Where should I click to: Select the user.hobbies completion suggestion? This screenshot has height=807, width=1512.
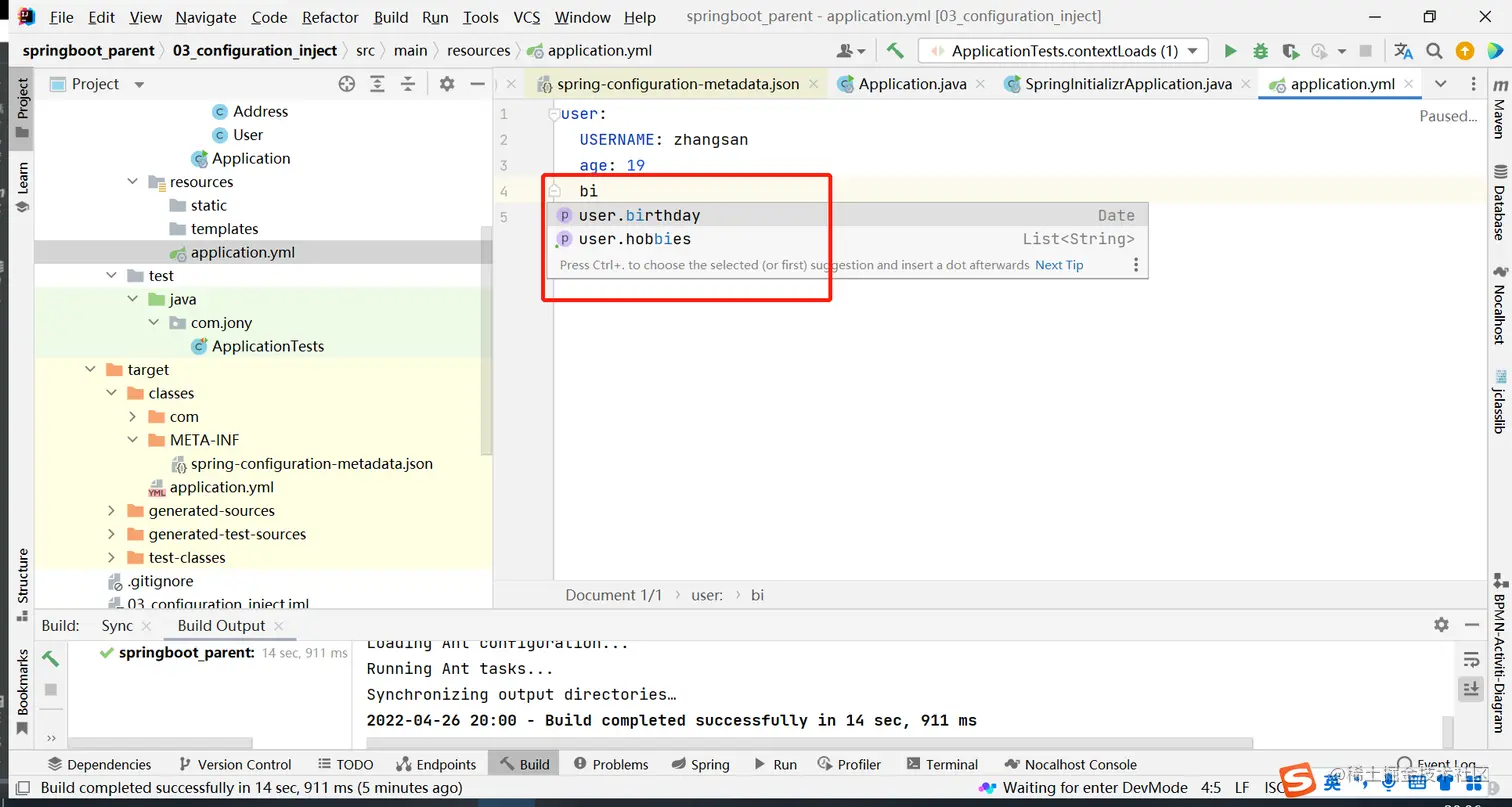coord(847,239)
